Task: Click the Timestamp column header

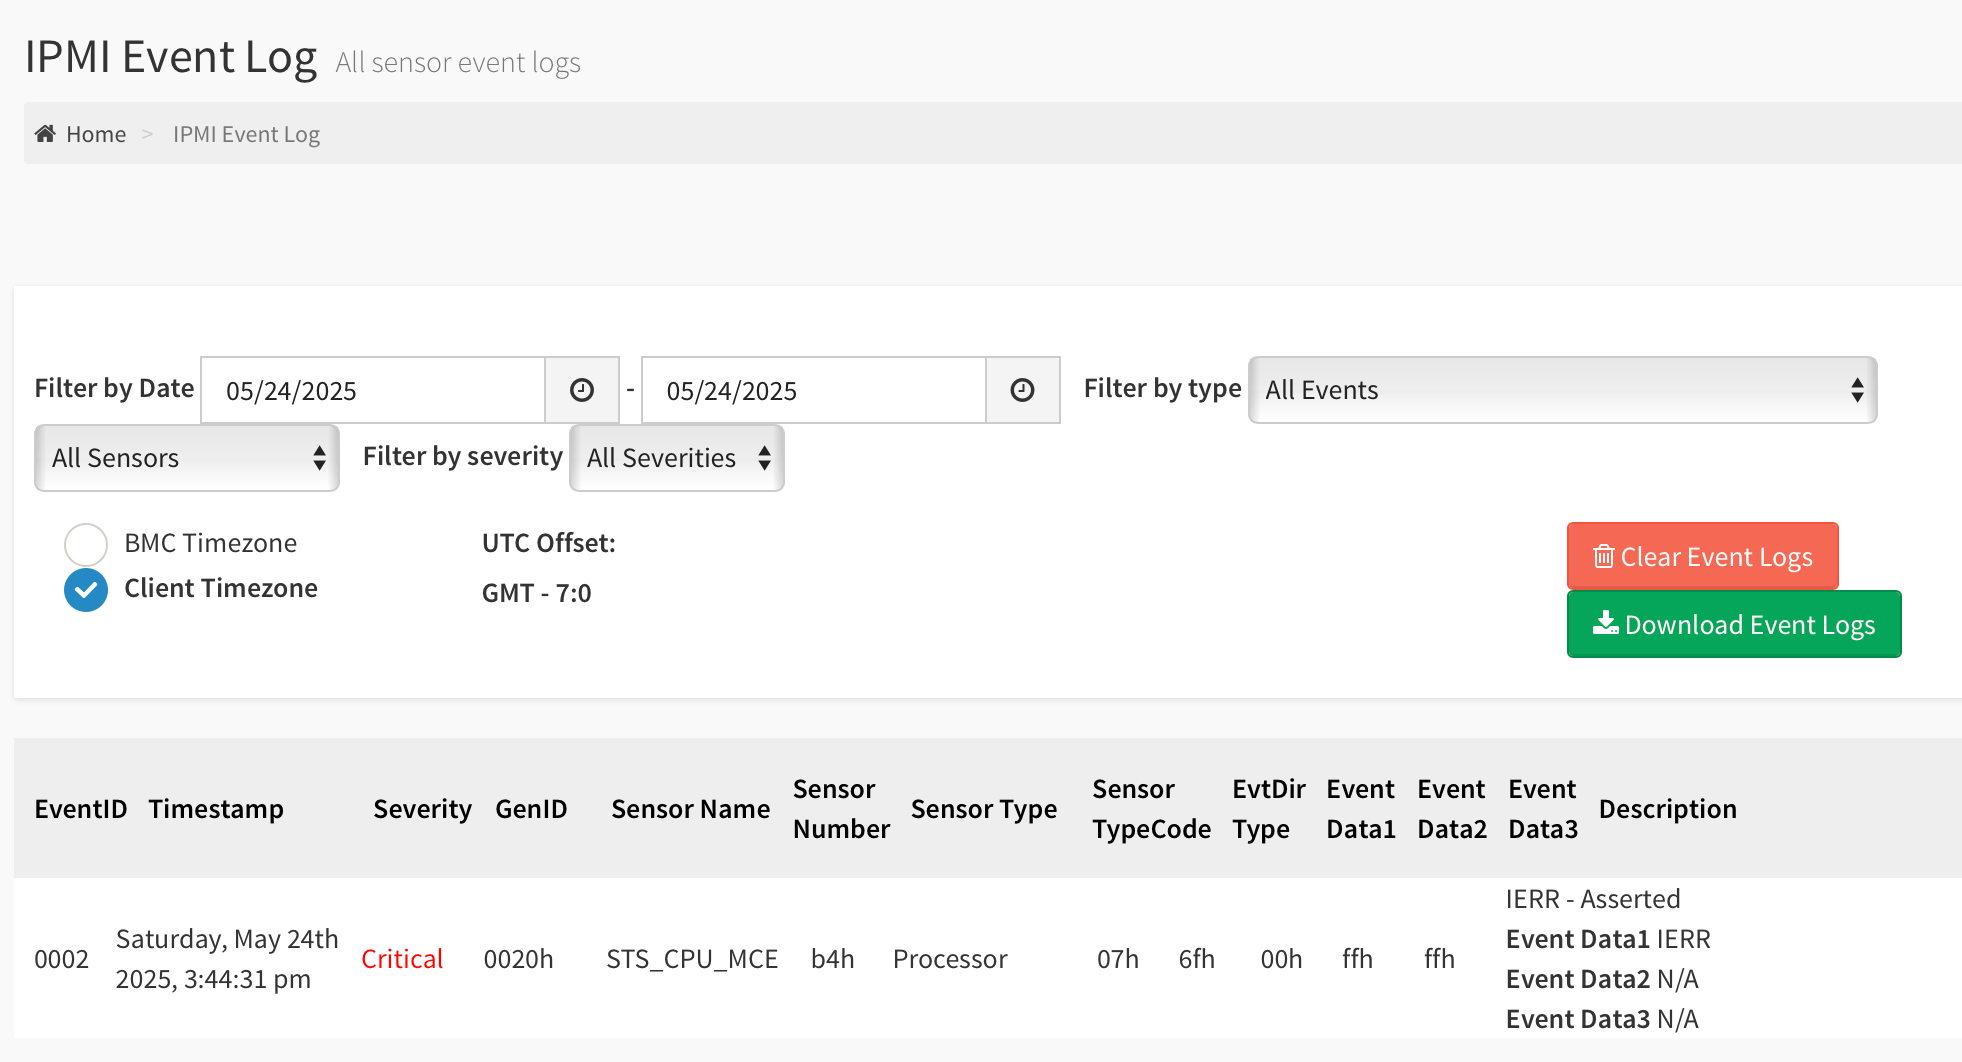Action: (x=216, y=809)
